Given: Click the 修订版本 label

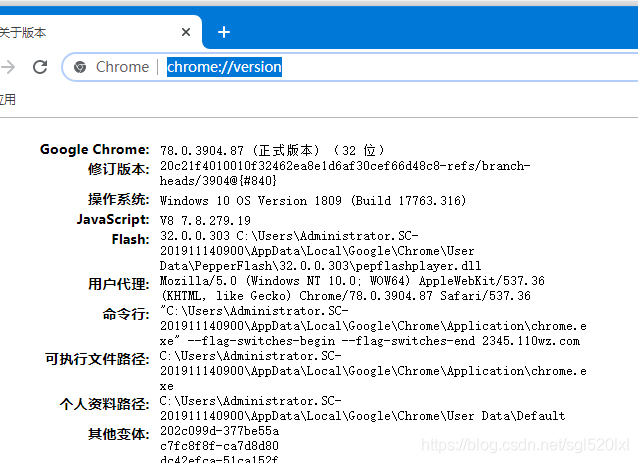Looking at the screenshot, I should 118,168.
